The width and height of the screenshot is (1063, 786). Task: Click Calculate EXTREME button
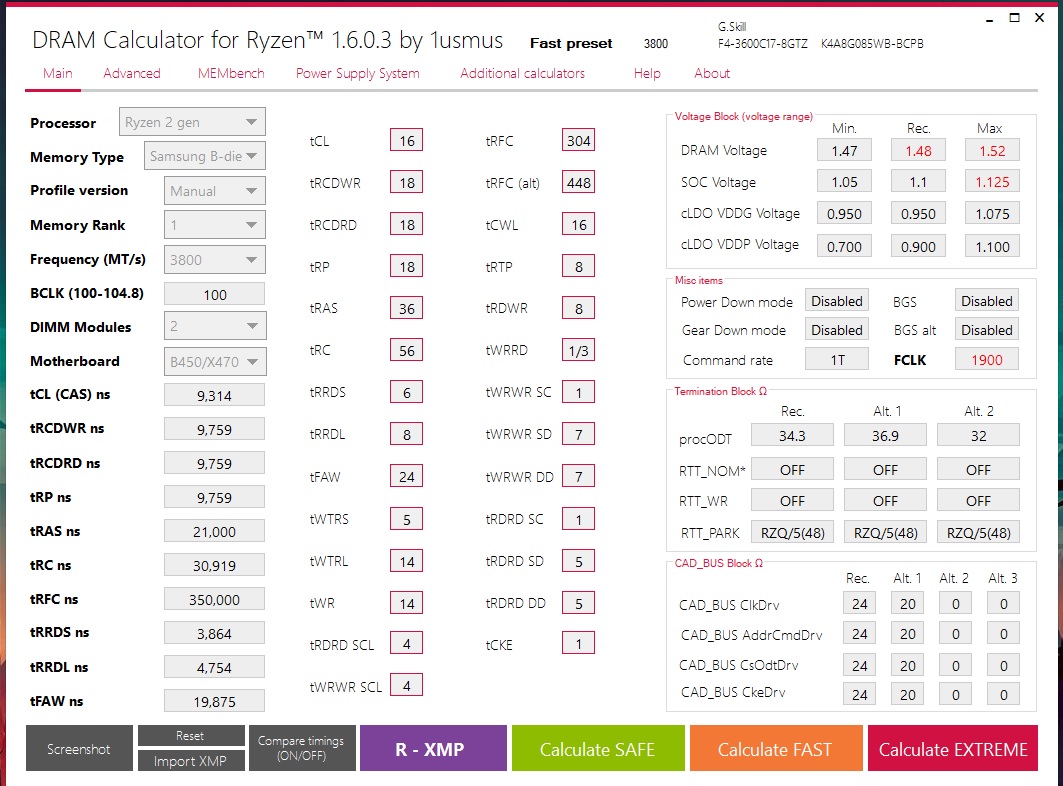tap(952, 748)
